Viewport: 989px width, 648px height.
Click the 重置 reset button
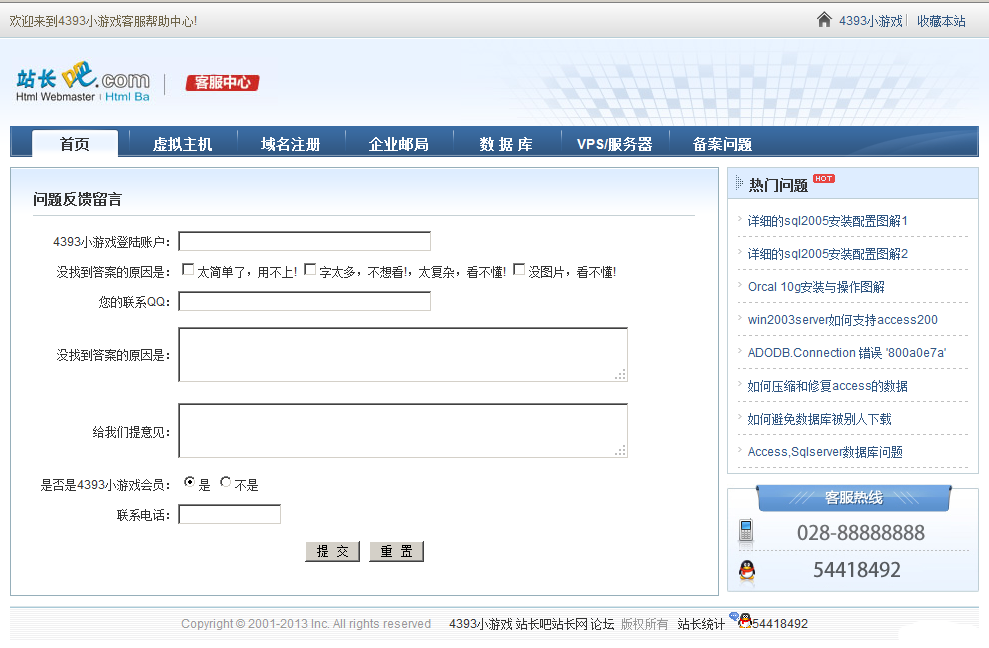click(396, 551)
